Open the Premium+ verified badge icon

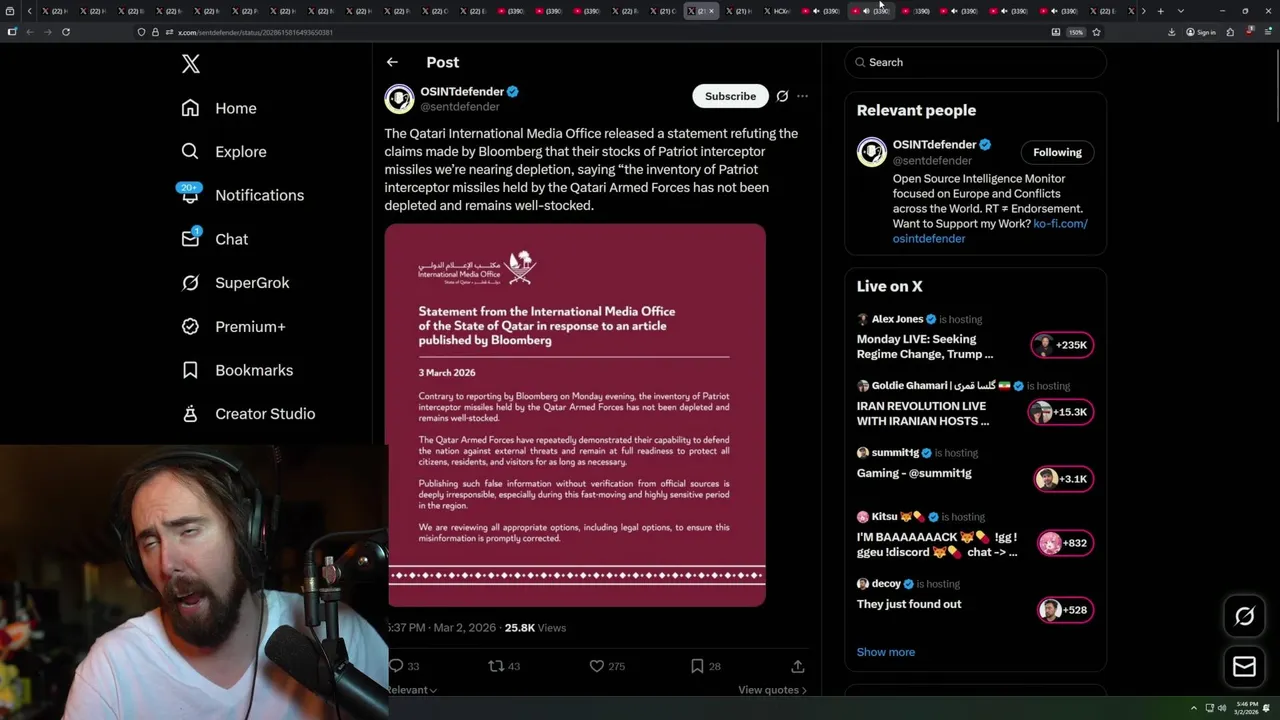point(190,326)
